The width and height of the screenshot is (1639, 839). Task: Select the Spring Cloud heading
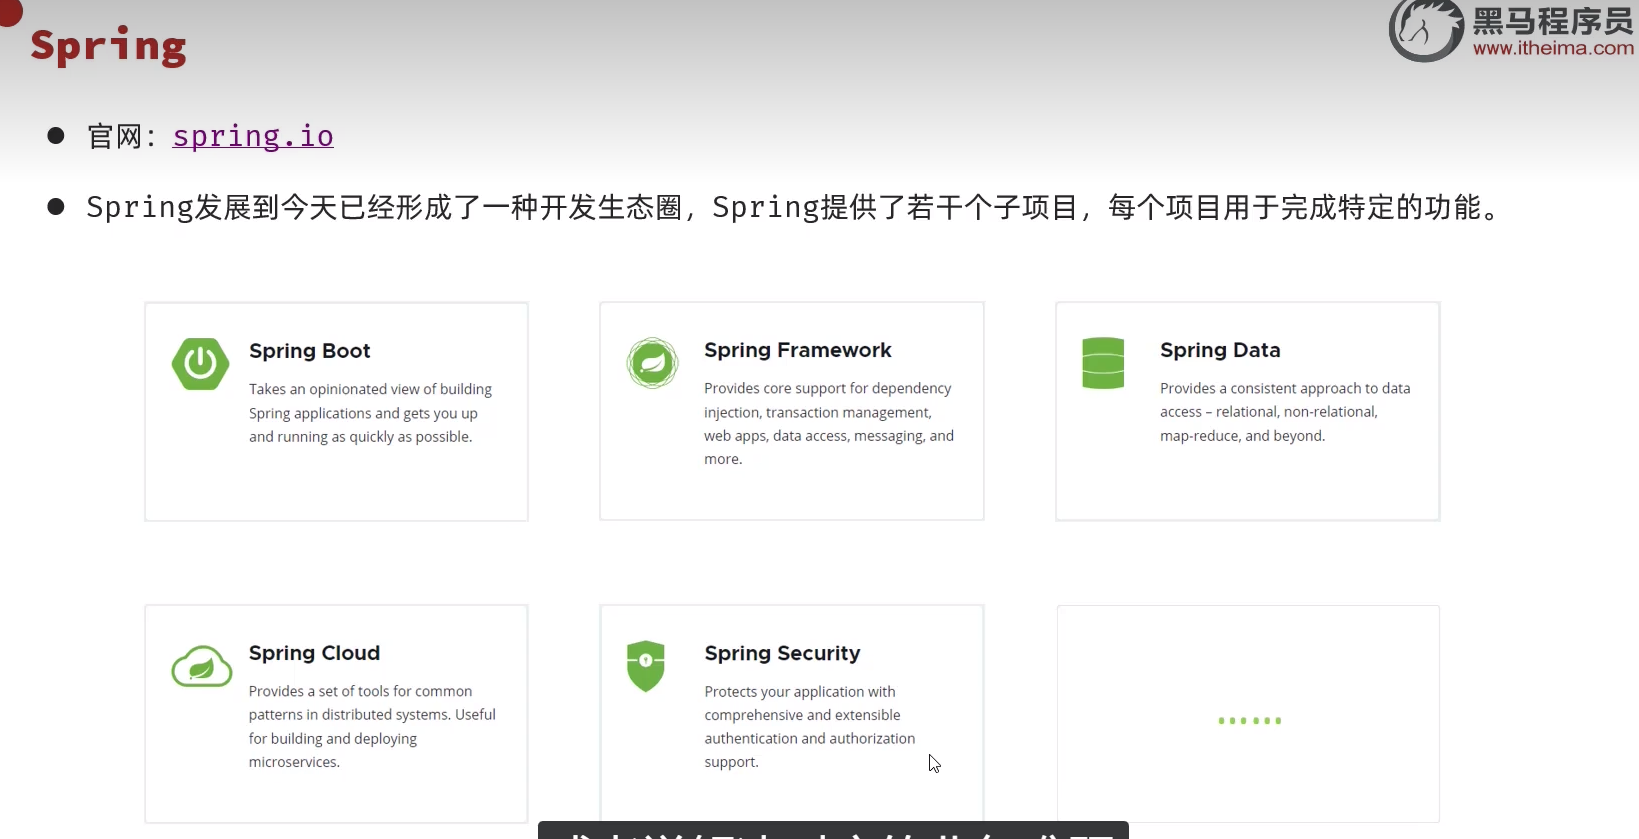[x=314, y=653]
